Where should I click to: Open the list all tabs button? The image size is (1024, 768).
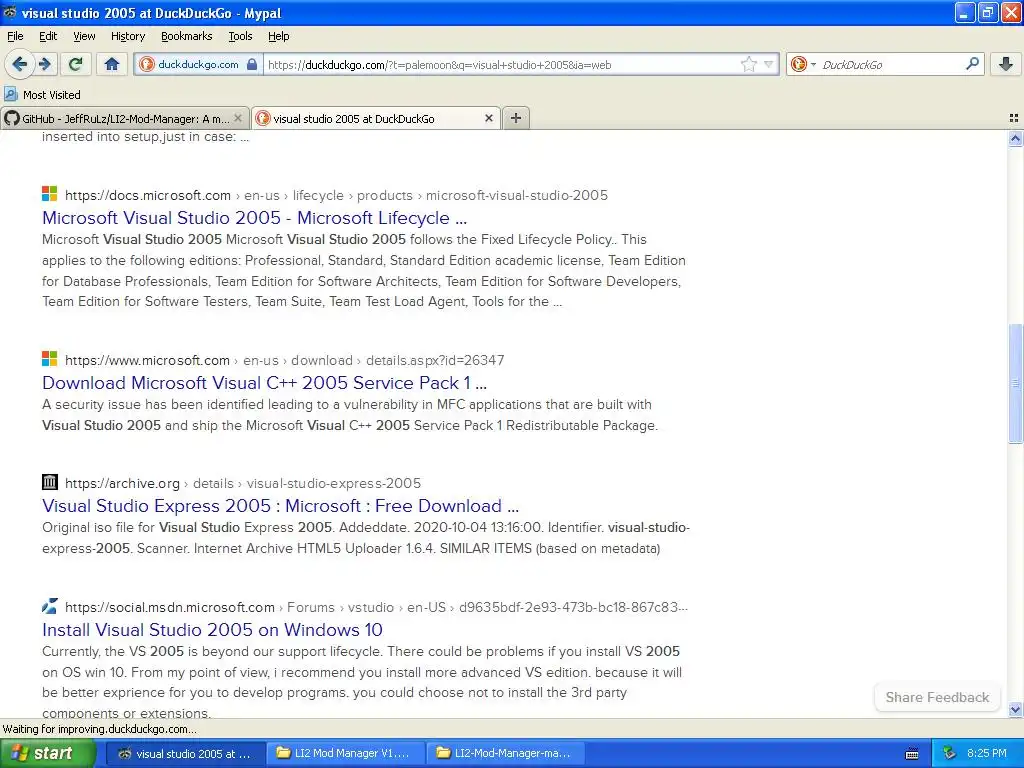click(x=1014, y=118)
